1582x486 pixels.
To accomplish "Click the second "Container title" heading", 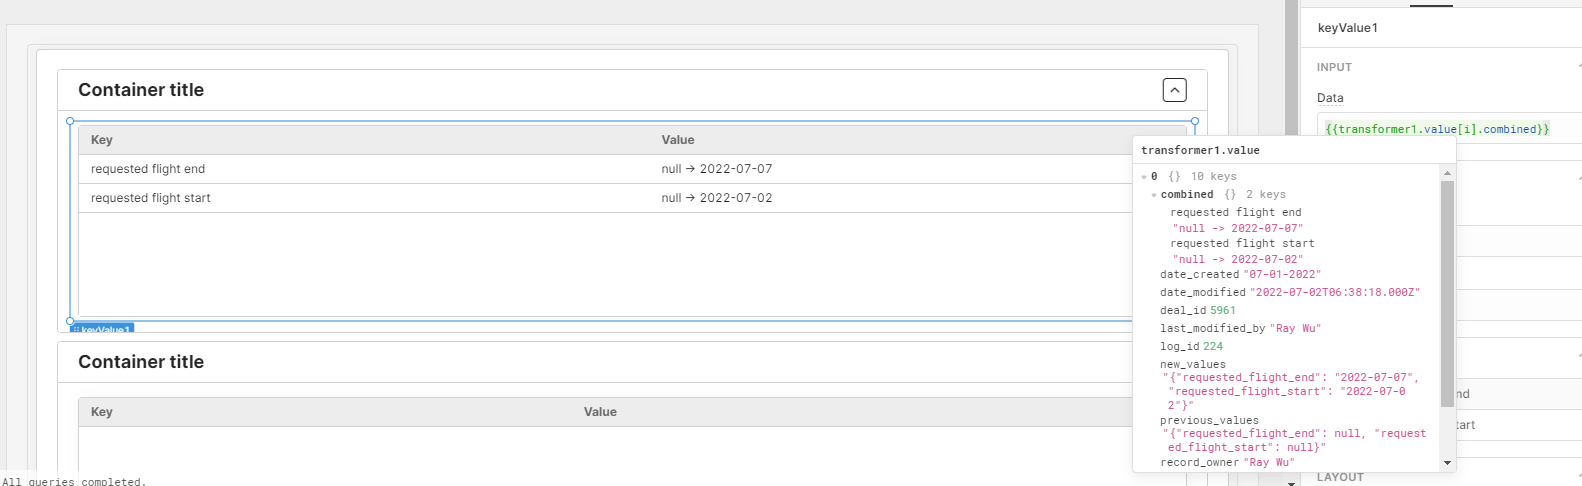I will pyautogui.click(x=141, y=362).
